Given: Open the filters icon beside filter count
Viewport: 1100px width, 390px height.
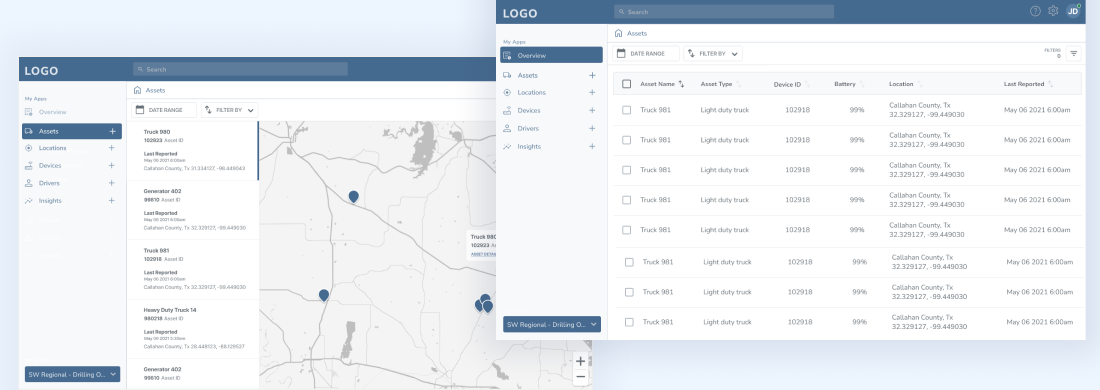Looking at the screenshot, I should pos(1073,53).
